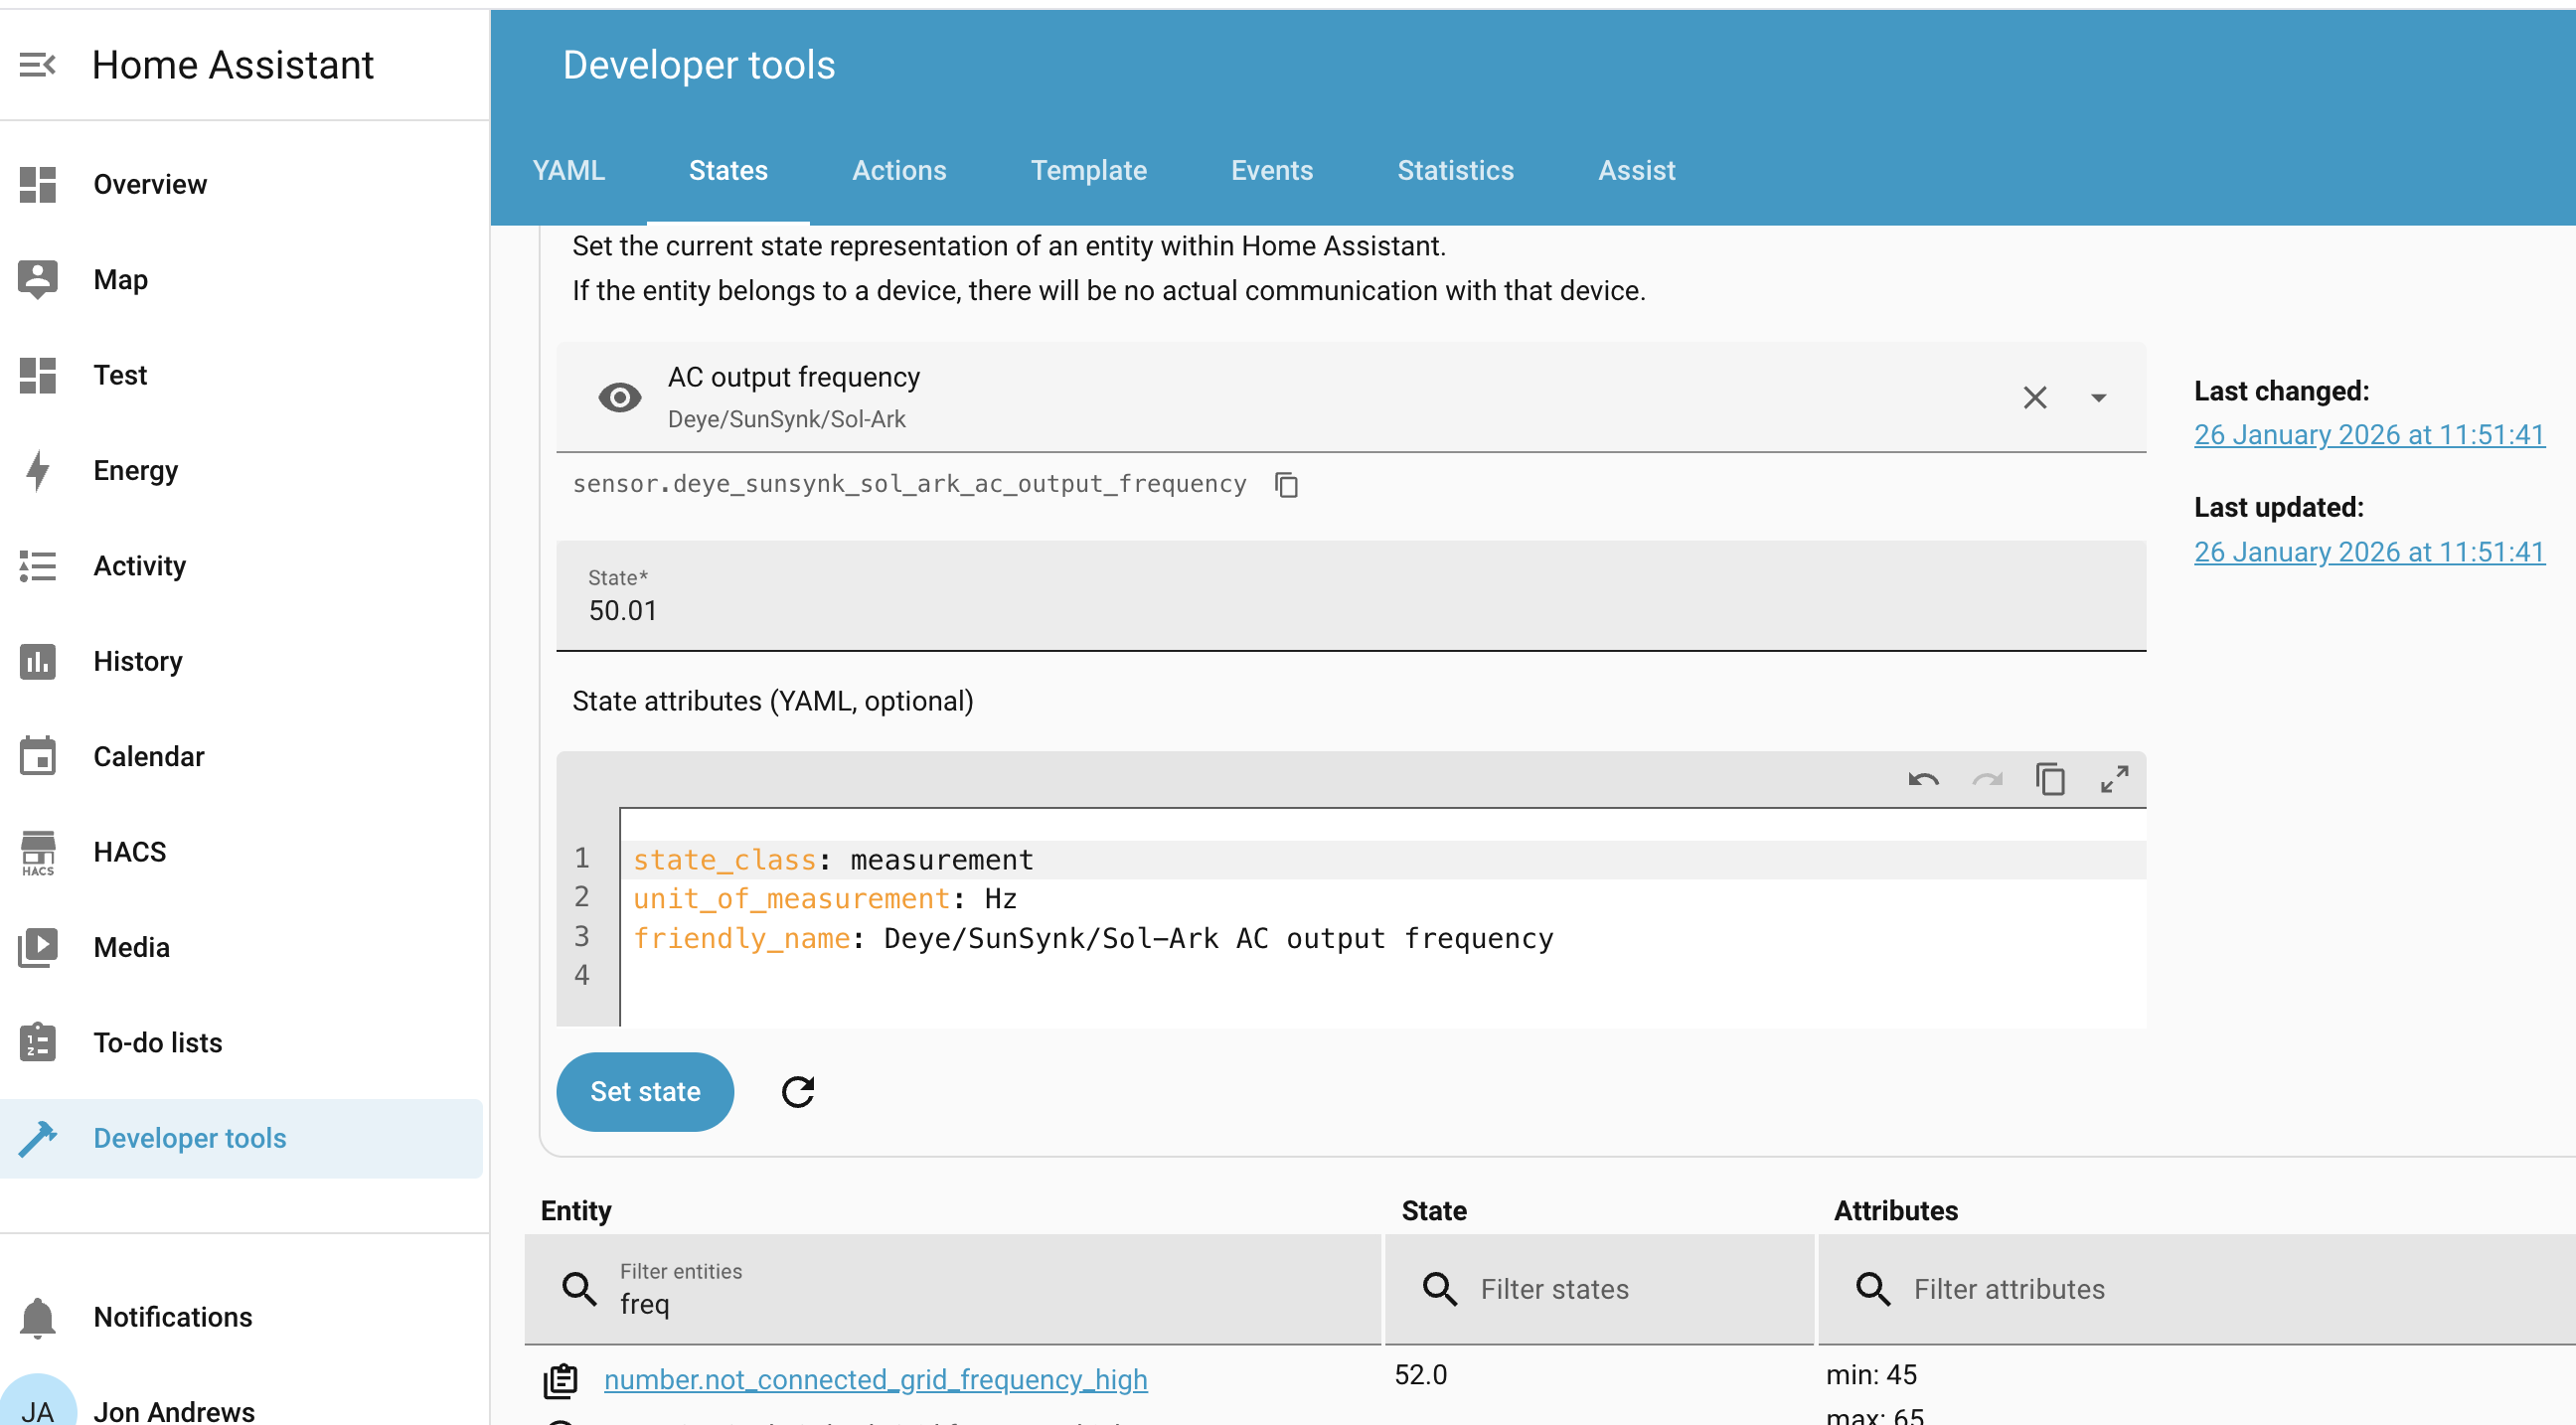This screenshot has height=1425, width=2576.
Task: Redo the YAML editor change
Action: click(x=1987, y=779)
